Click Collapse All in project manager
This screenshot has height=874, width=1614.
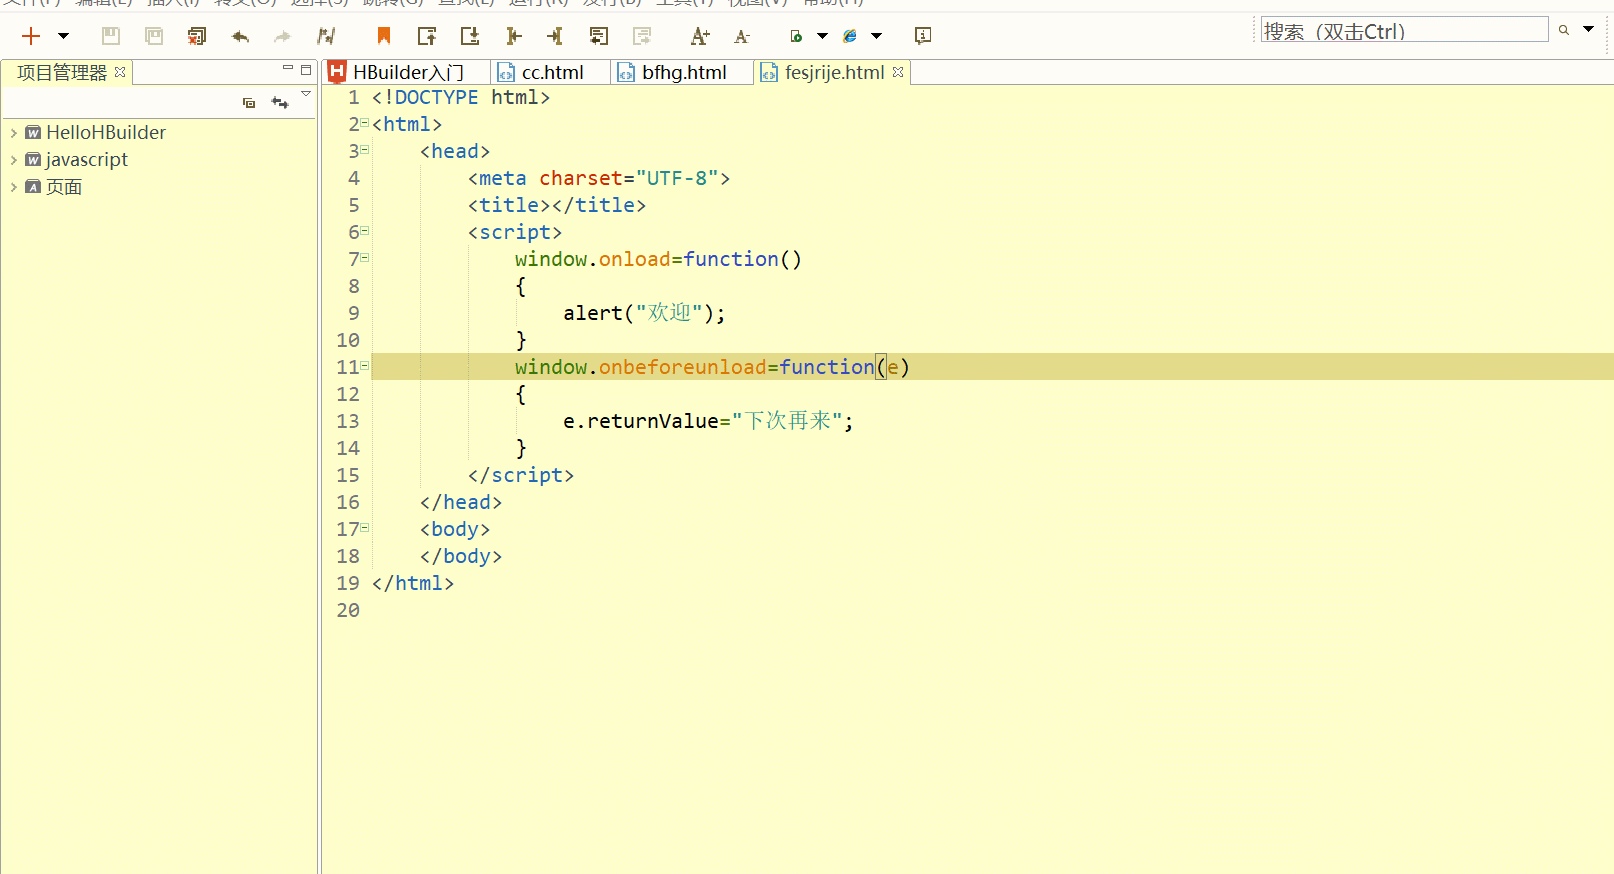(249, 103)
